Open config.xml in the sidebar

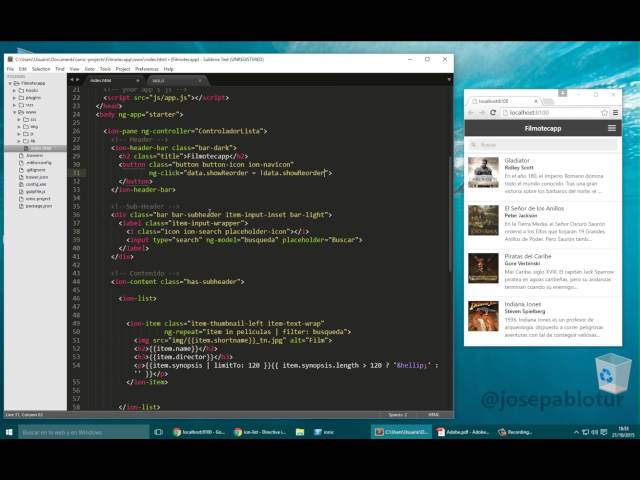[36, 184]
